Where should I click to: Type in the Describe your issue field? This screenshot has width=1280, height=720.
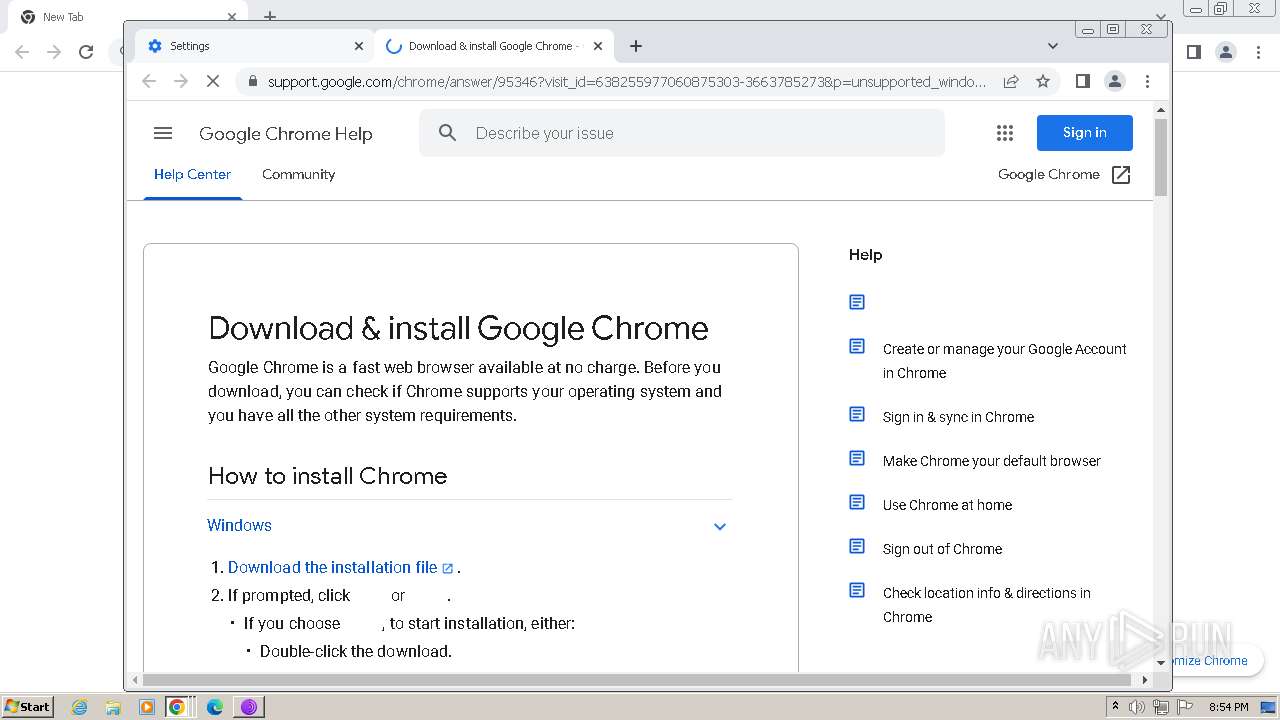(682, 133)
